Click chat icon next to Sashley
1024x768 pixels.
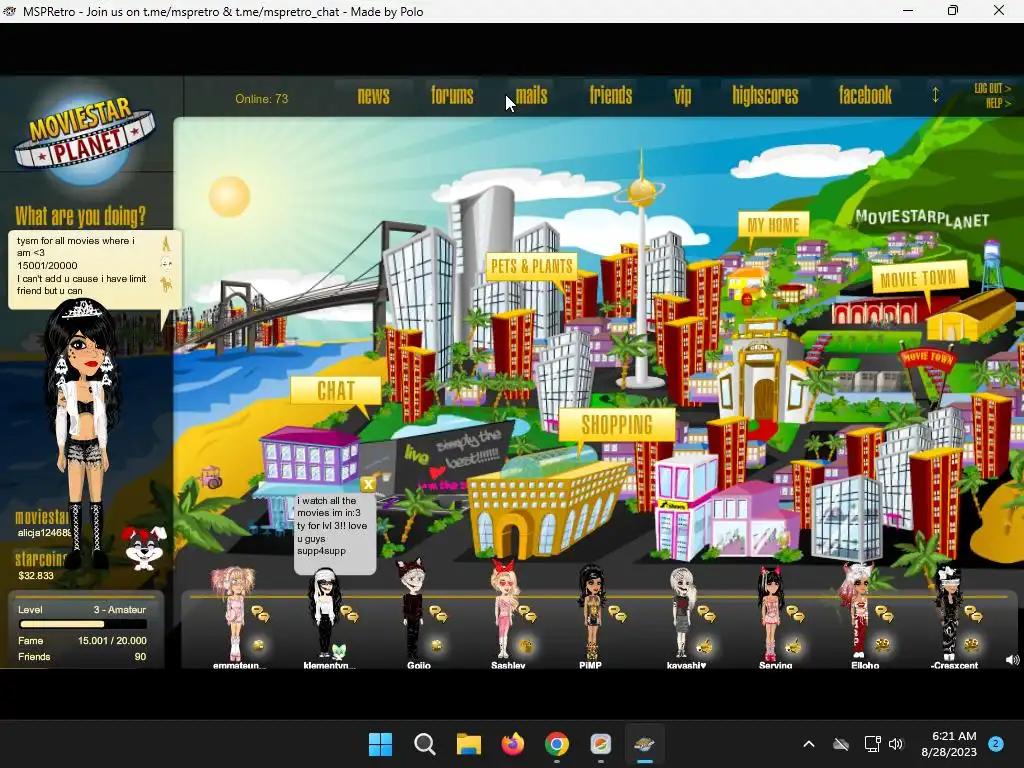click(528, 613)
